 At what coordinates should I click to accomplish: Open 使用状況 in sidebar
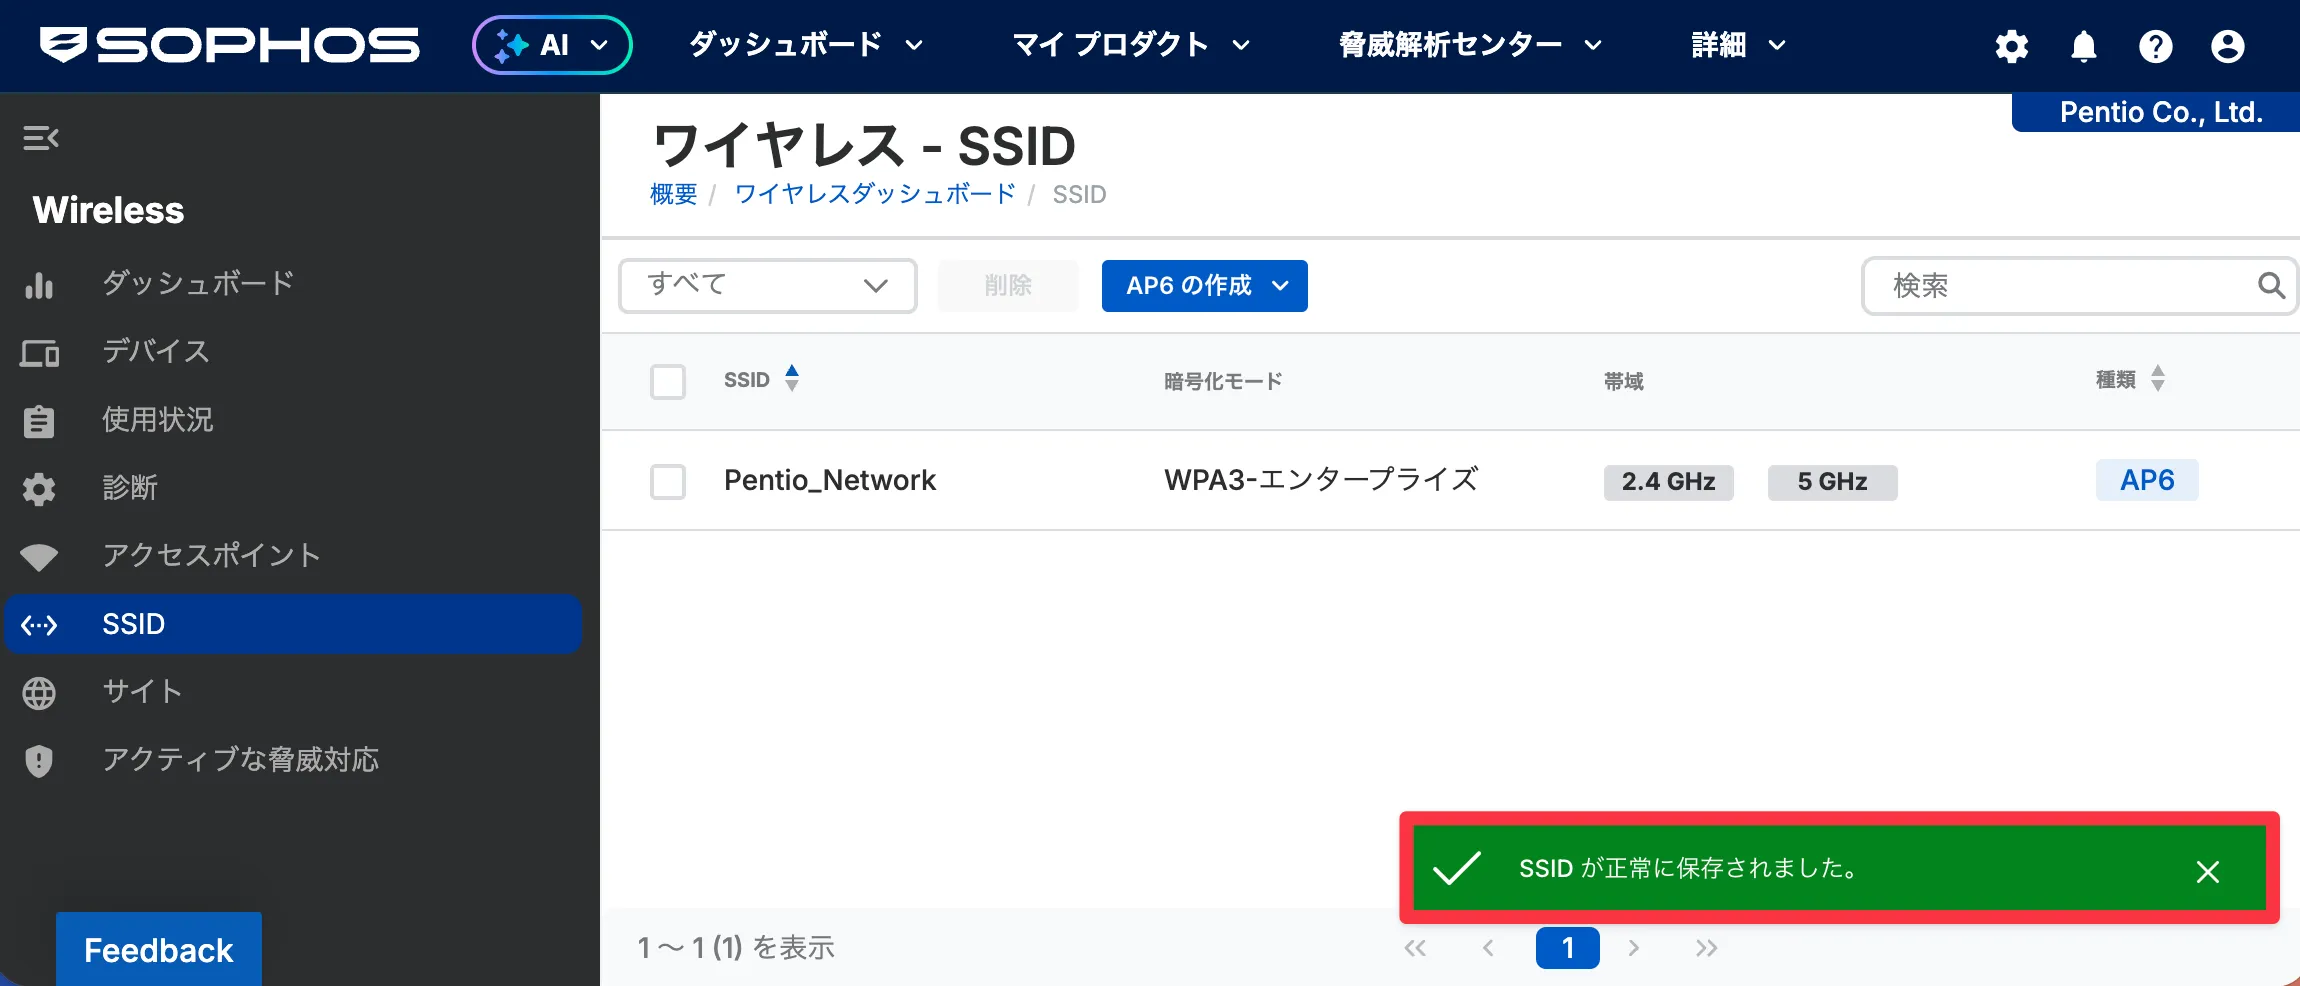point(158,419)
